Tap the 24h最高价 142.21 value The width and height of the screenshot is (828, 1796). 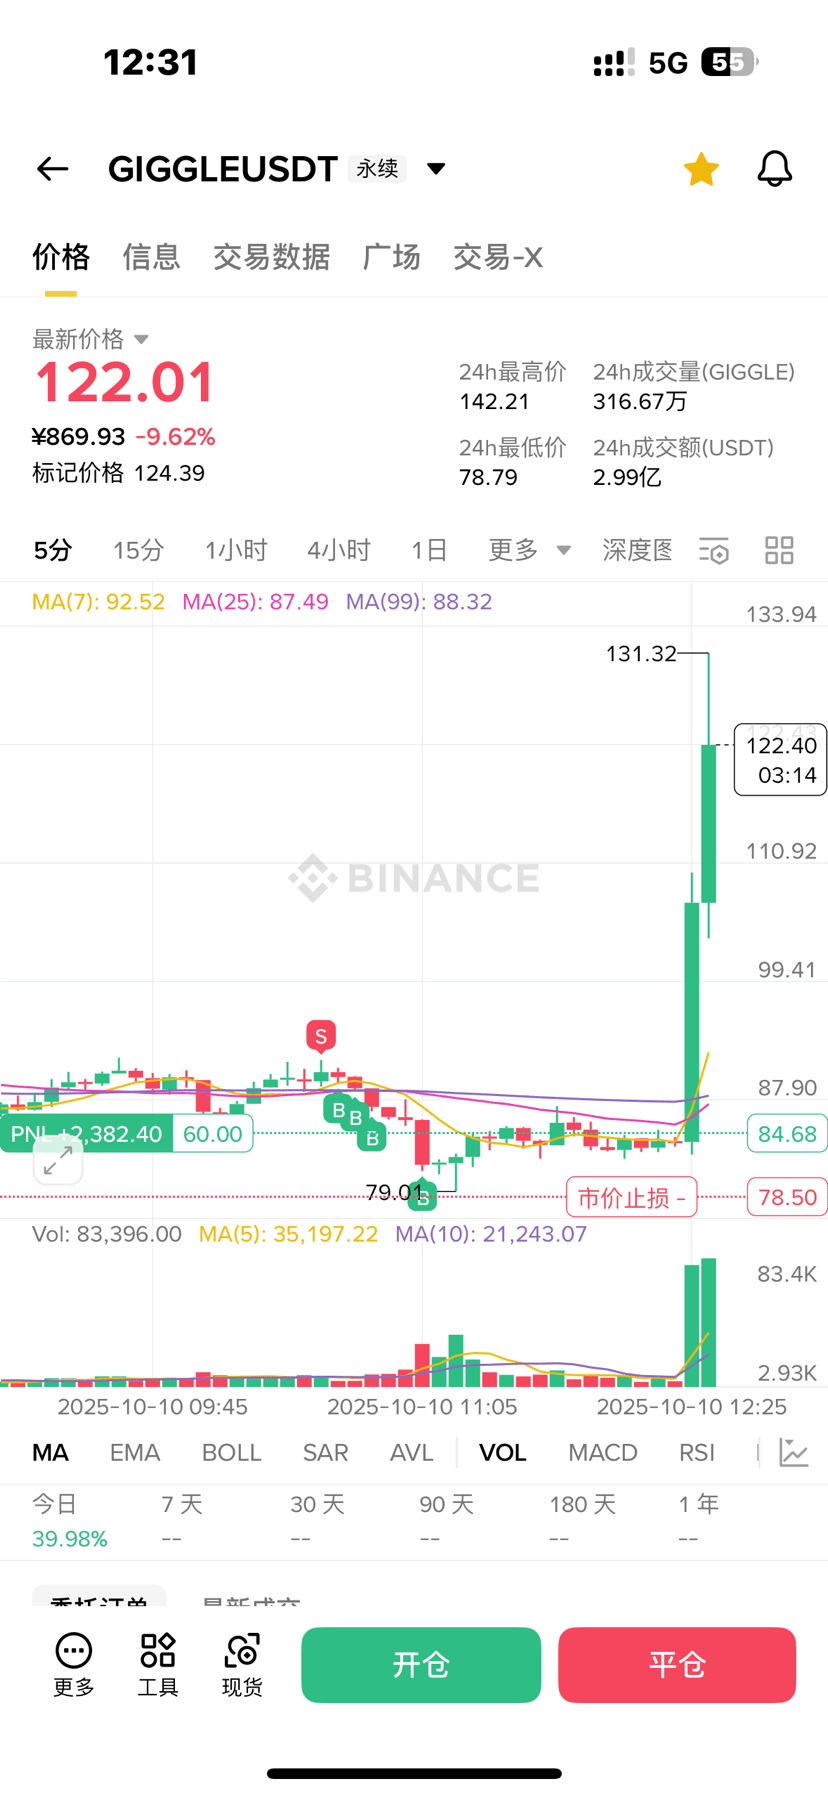click(494, 402)
